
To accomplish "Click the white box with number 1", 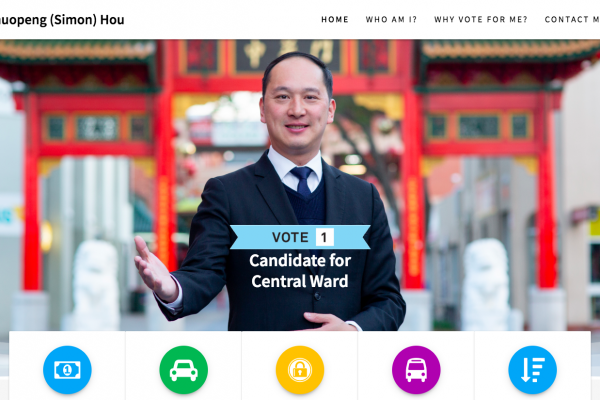I will 324,237.
